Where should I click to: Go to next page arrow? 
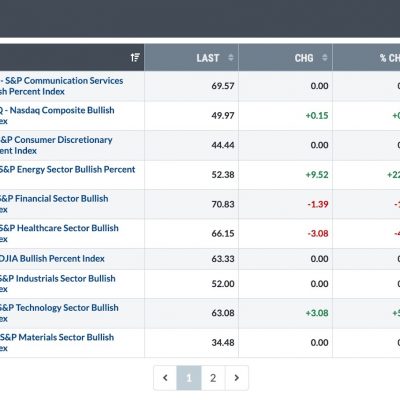point(237,378)
